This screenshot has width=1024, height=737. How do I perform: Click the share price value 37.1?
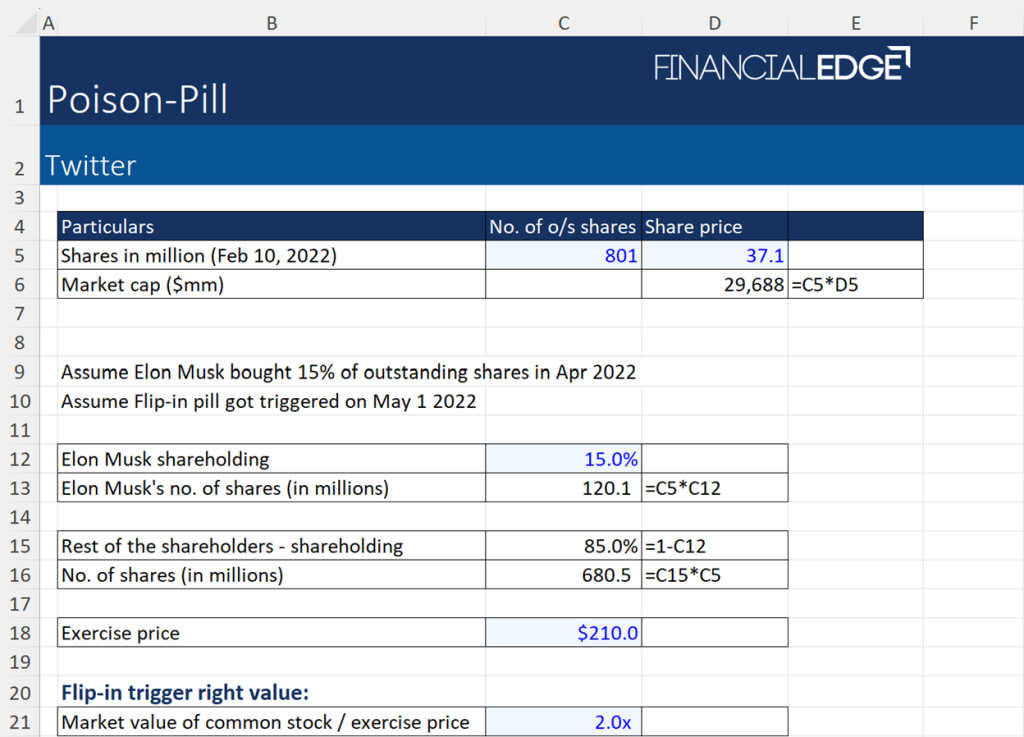(x=714, y=255)
